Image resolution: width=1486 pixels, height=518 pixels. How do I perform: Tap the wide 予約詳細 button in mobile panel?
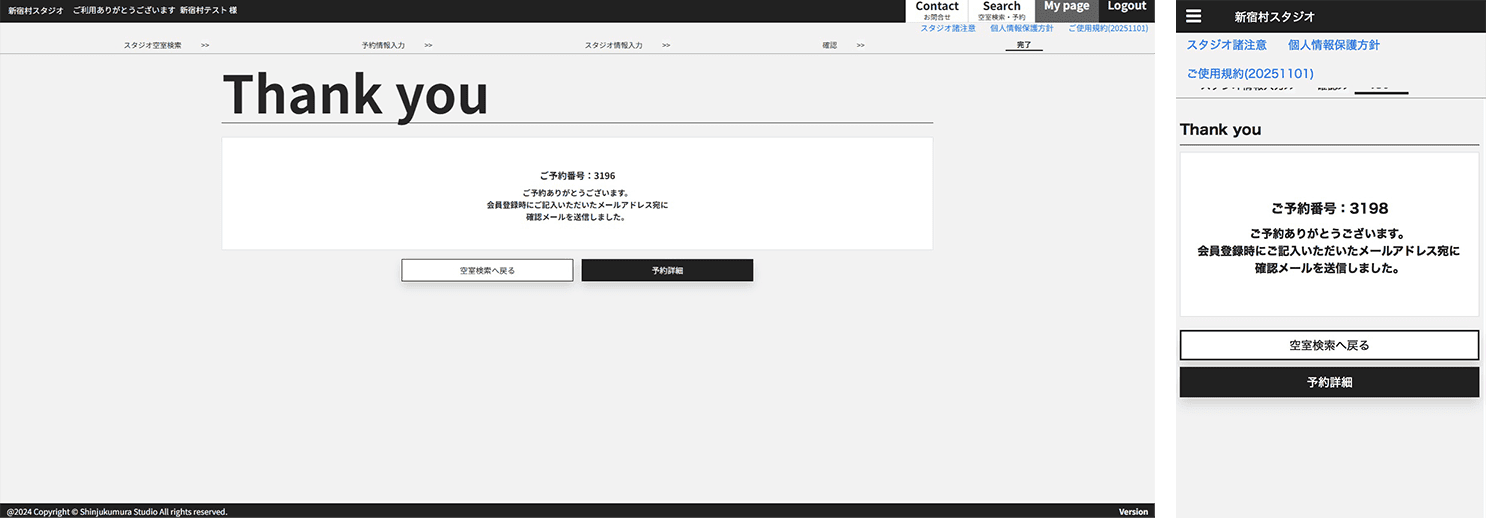(x=1329, y=382)
